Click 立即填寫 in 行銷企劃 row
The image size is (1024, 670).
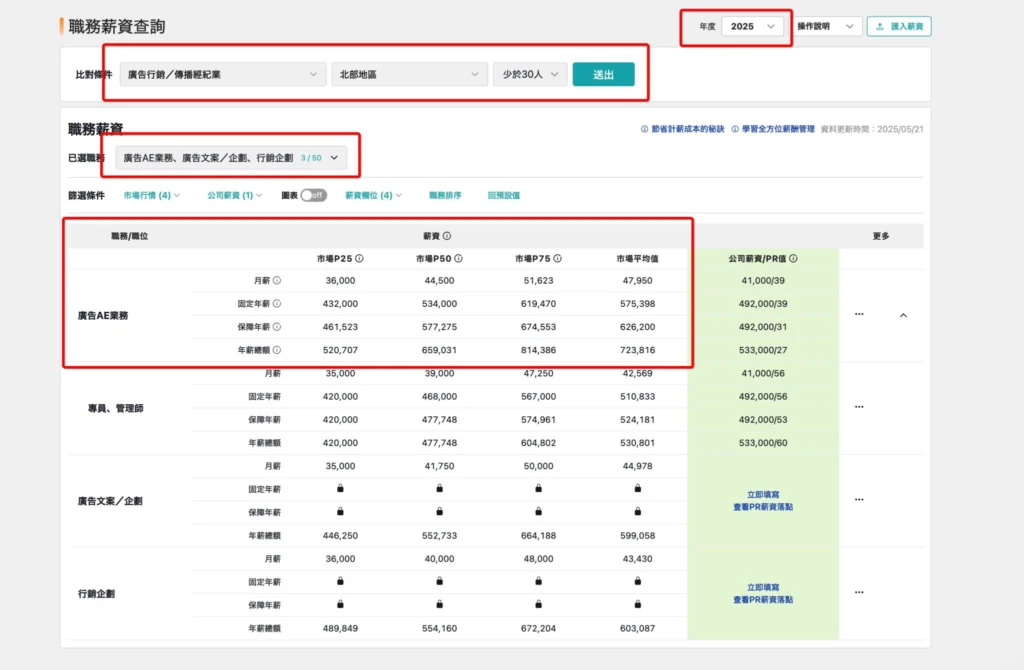pos(763,588)
